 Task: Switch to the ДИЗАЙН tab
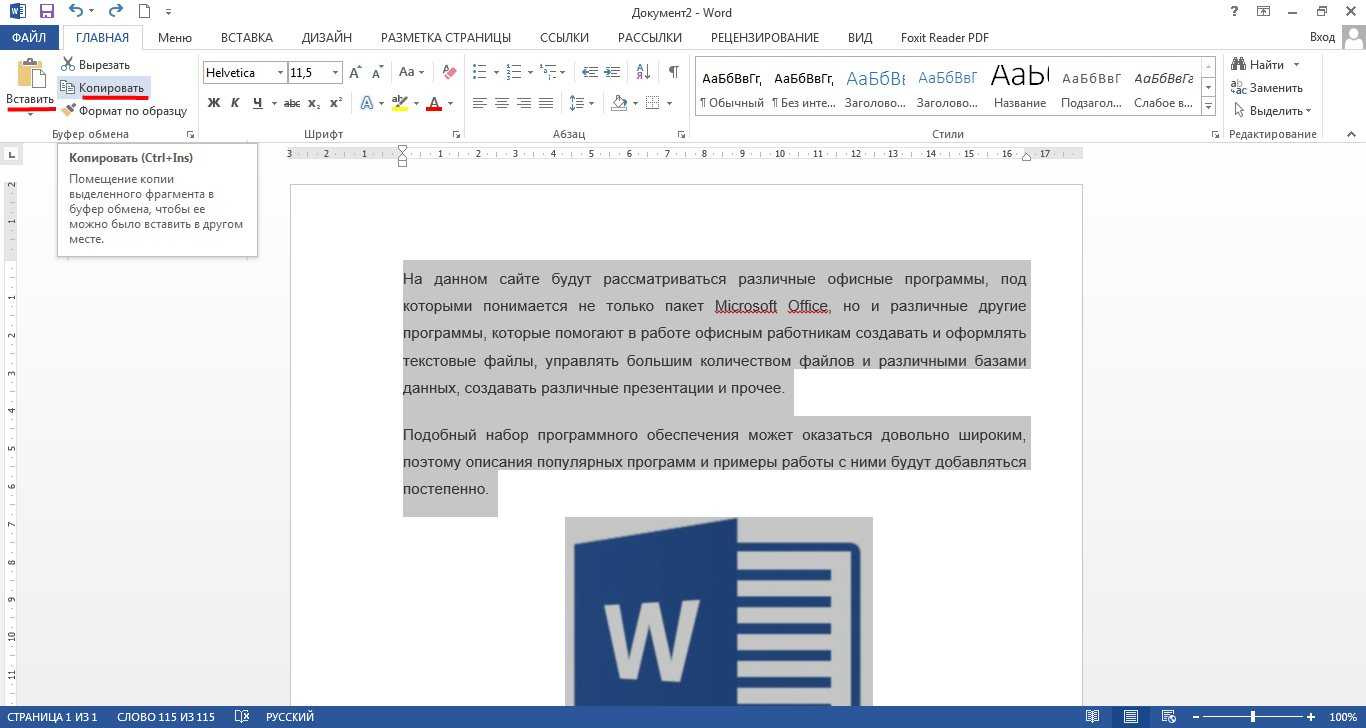[x=327, y=38]
